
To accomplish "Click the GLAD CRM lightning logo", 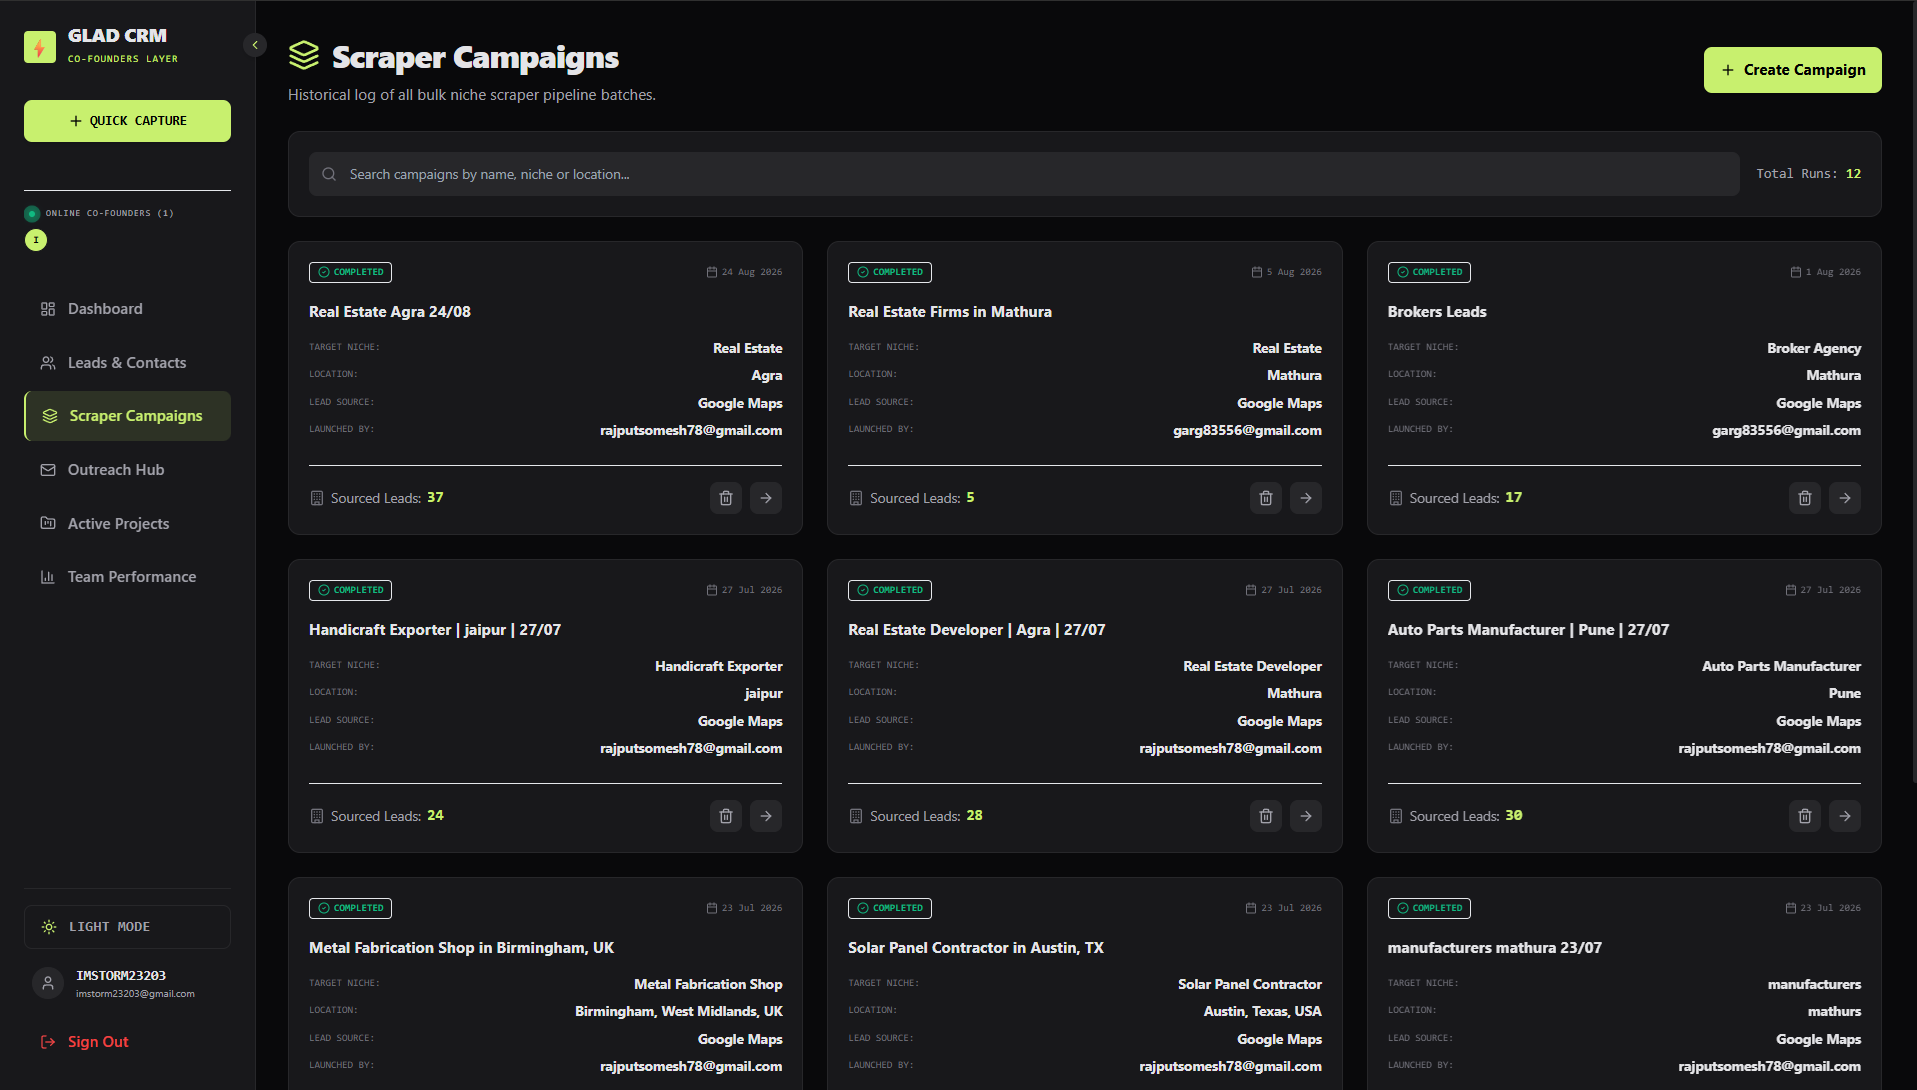I will tap(40, 47).
